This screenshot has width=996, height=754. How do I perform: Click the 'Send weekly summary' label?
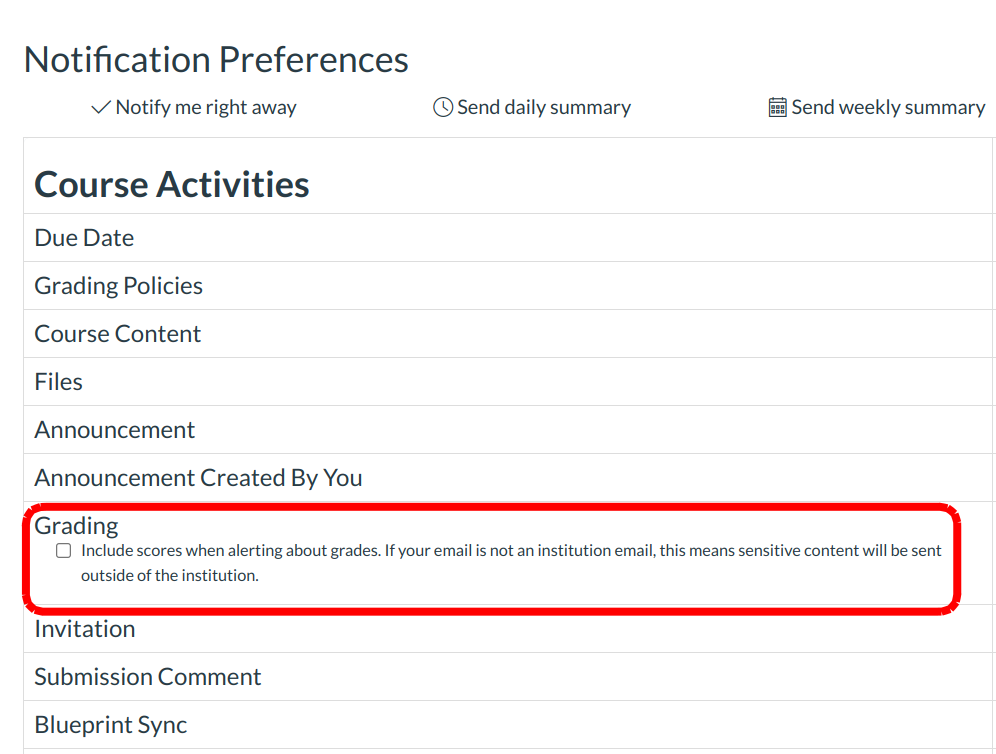point(888,108)
